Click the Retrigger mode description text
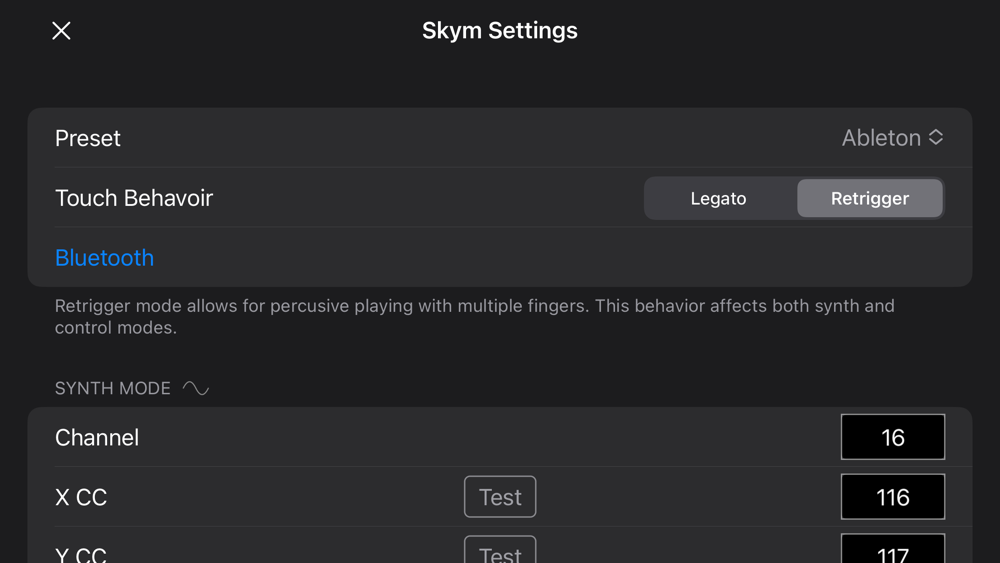The width and height of the screenshot is (1000, 563). pyautogui.click(x=474, y=316)
